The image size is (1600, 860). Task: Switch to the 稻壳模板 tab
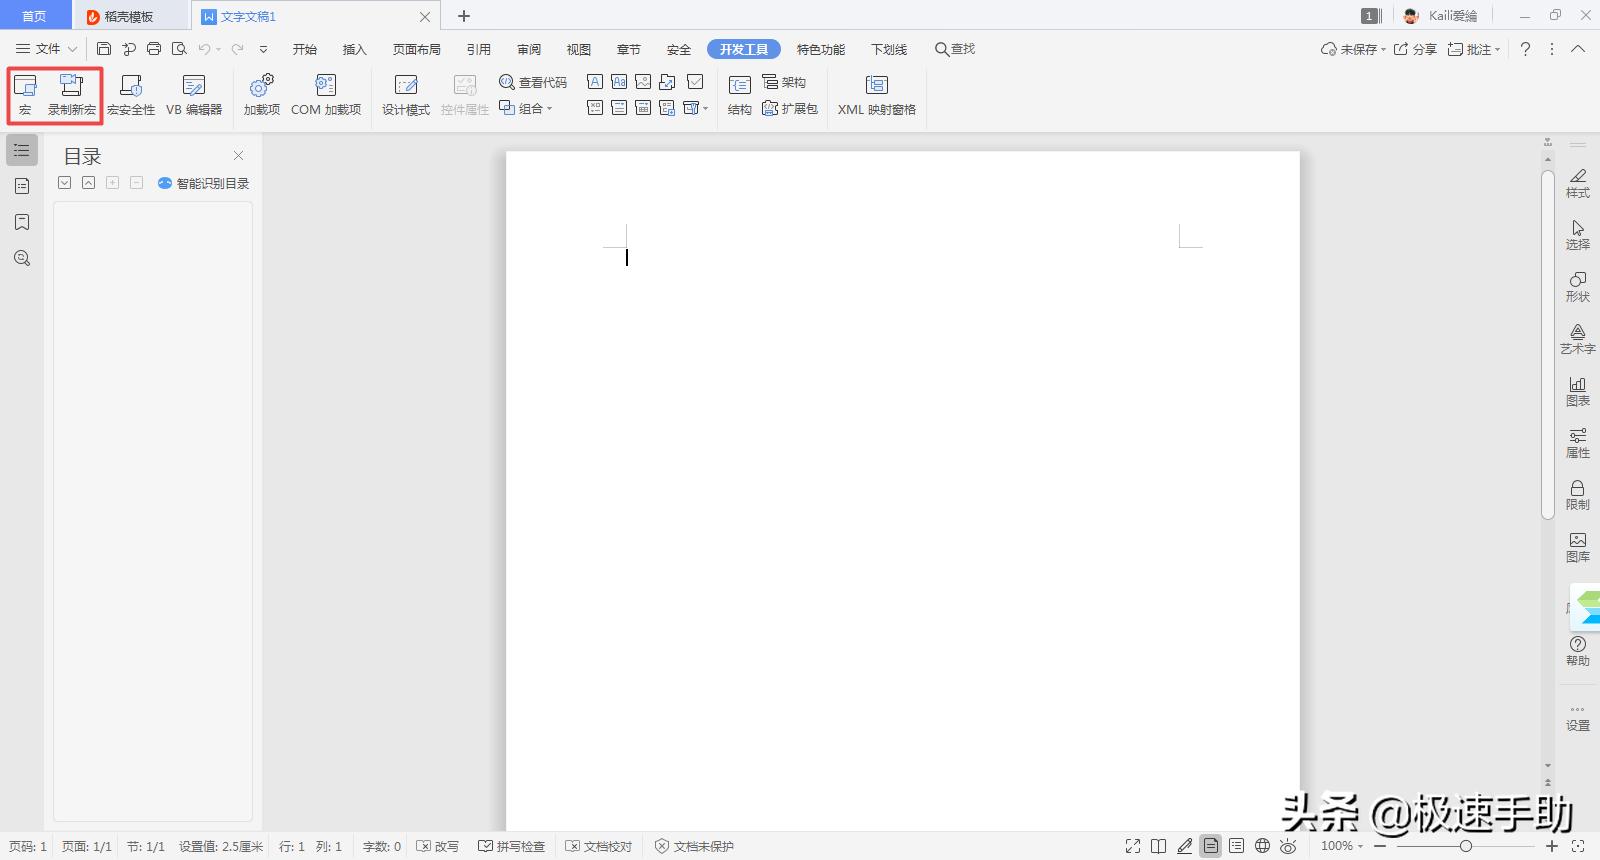pos(128,16)
